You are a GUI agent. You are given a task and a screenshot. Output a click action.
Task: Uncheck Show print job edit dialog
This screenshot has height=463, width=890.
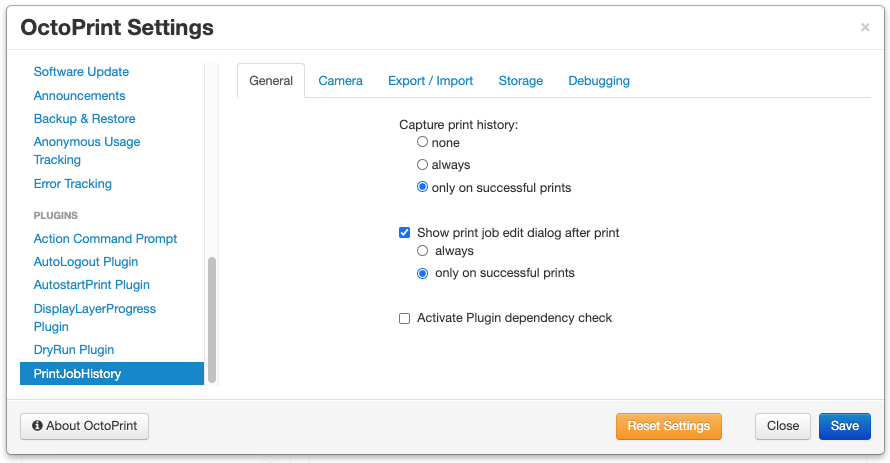tap(405, 233)
